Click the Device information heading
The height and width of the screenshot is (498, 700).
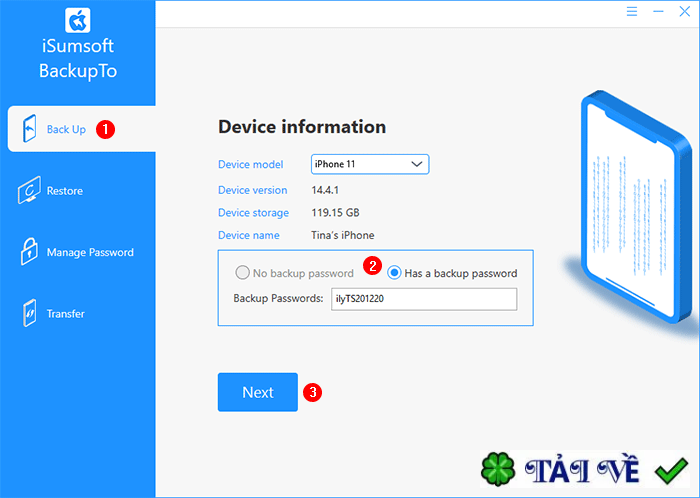pyautogui.click(x=302, y=127)
